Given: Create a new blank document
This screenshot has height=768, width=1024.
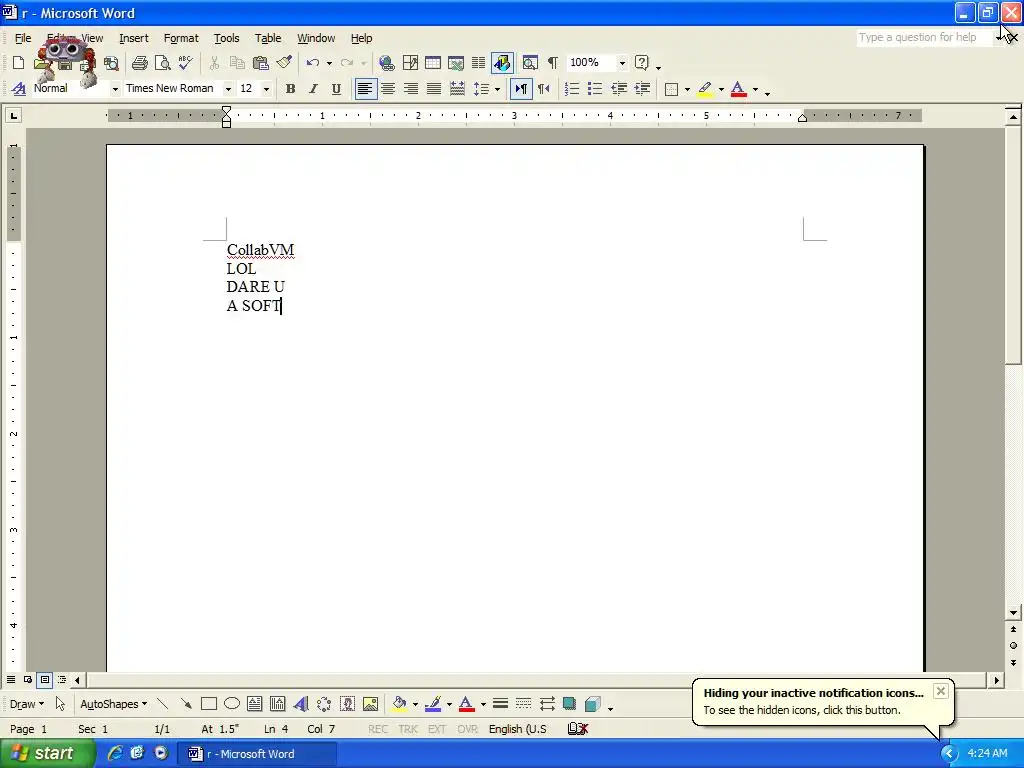Looking at the screenshot, I should click(18, 63).
